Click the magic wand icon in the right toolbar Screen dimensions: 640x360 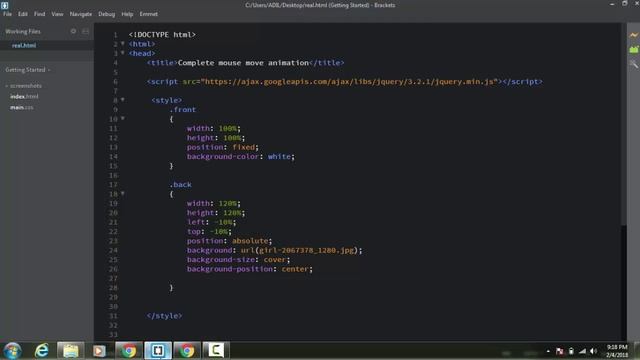click(633, 64)
